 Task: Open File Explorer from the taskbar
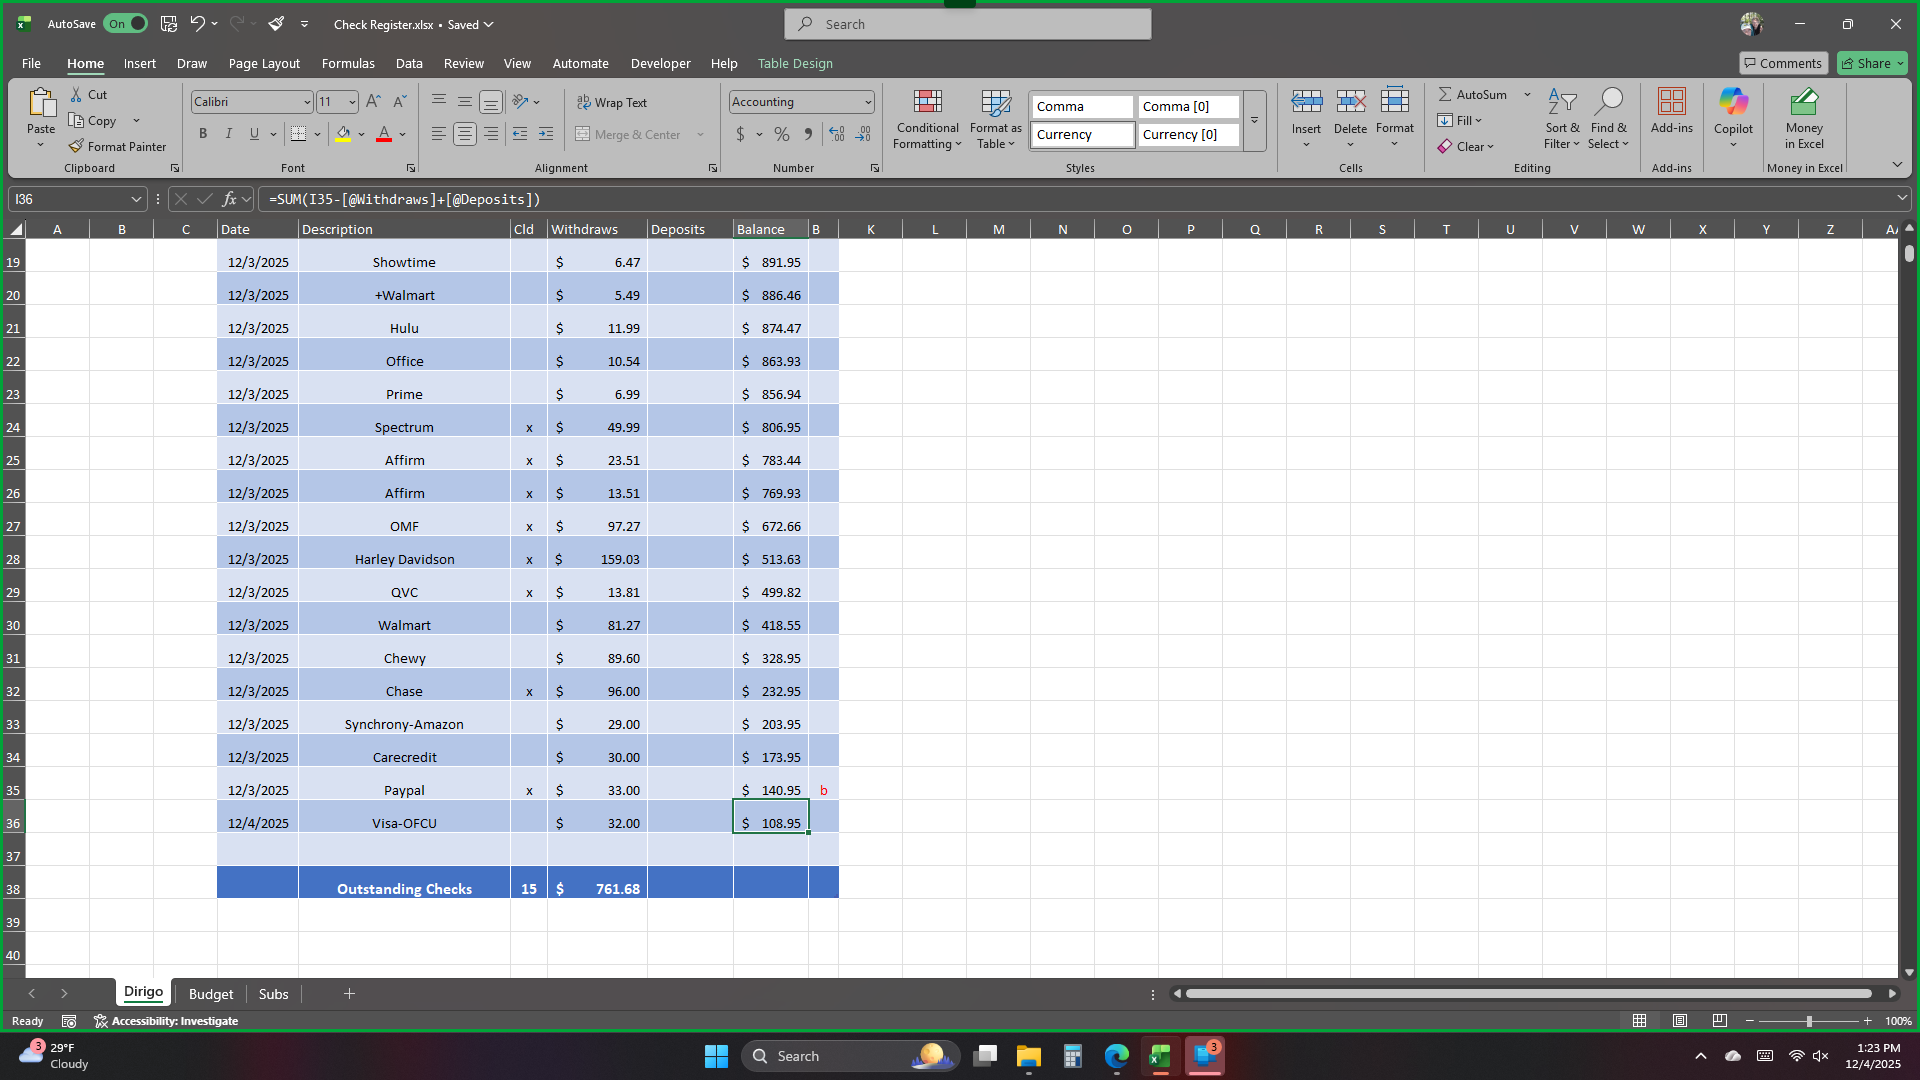1028,1056
